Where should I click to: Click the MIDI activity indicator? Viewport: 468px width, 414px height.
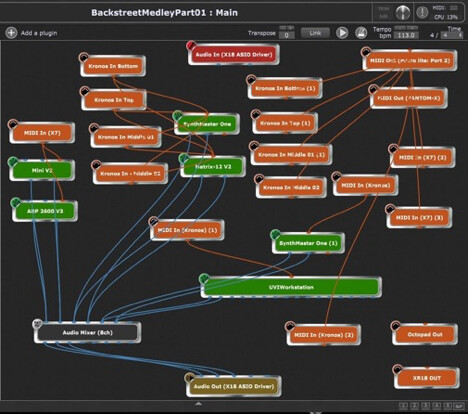coord(454,8)
